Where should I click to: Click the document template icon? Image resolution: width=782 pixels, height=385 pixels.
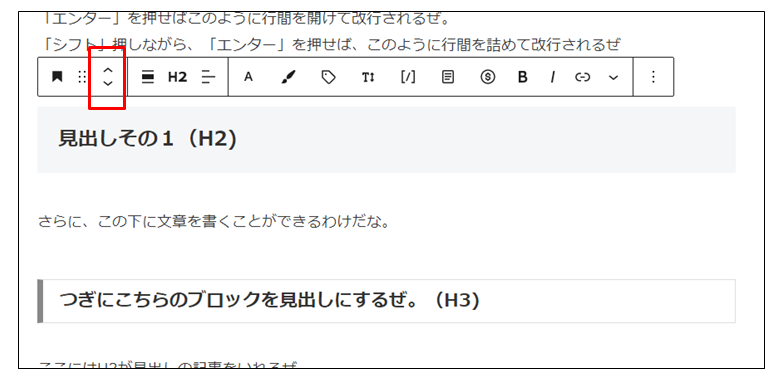point(448,77)
